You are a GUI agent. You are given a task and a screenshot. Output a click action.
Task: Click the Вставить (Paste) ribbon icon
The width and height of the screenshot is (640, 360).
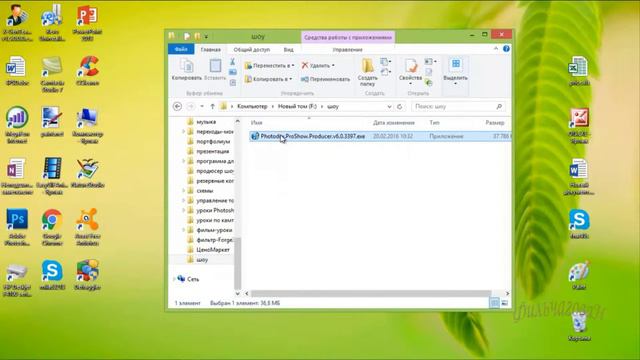tap(215, 66)
